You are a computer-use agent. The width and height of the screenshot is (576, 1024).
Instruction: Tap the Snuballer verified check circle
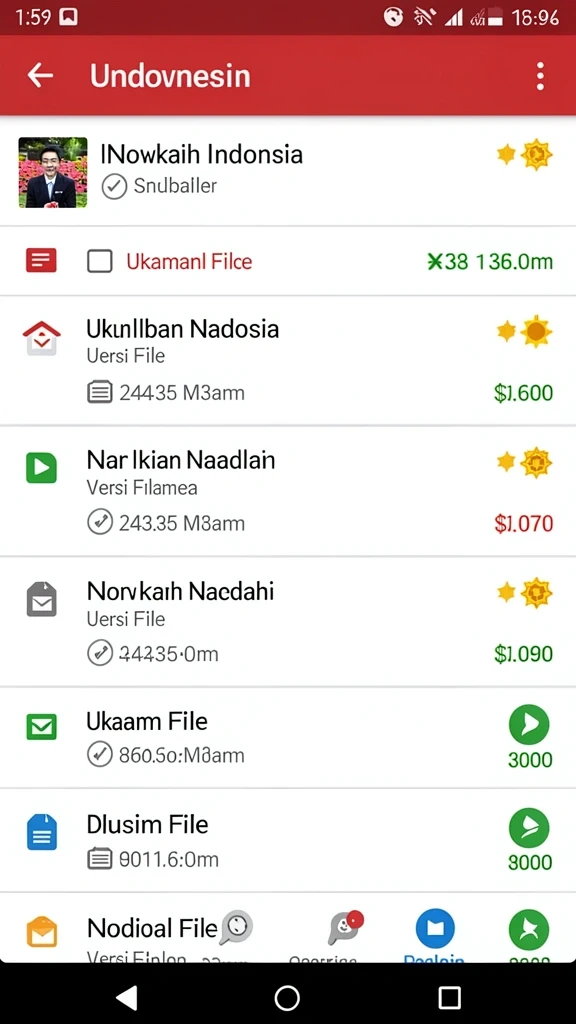(114, 187)
